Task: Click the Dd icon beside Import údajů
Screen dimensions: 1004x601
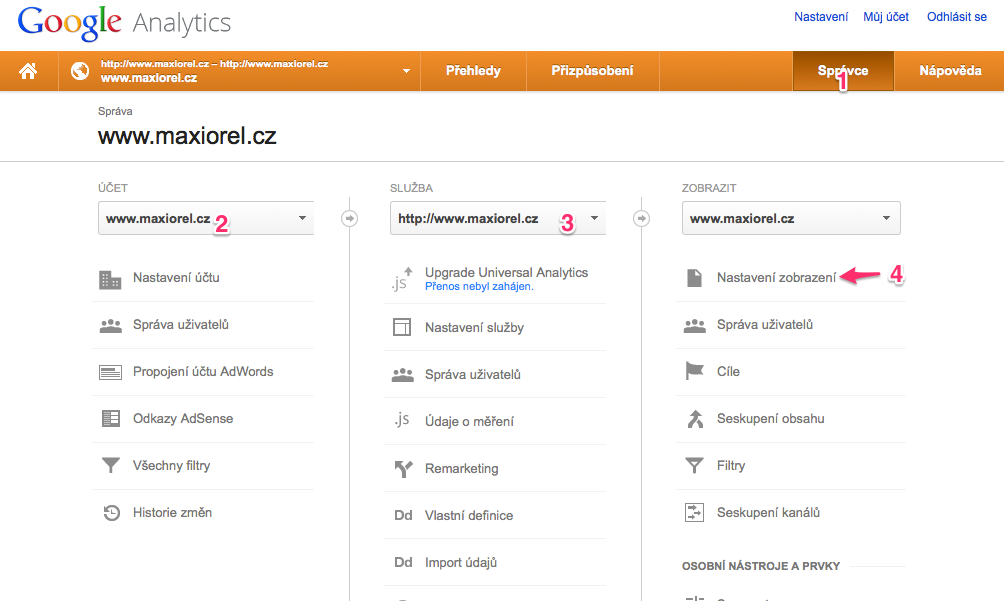Action: click(403, 563)
